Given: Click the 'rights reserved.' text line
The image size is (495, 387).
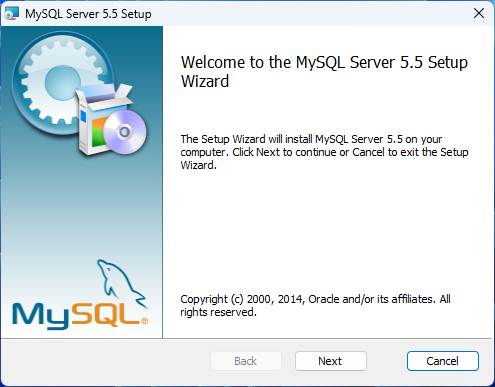Looking at the screenshot, I should (x=218, y=312).
